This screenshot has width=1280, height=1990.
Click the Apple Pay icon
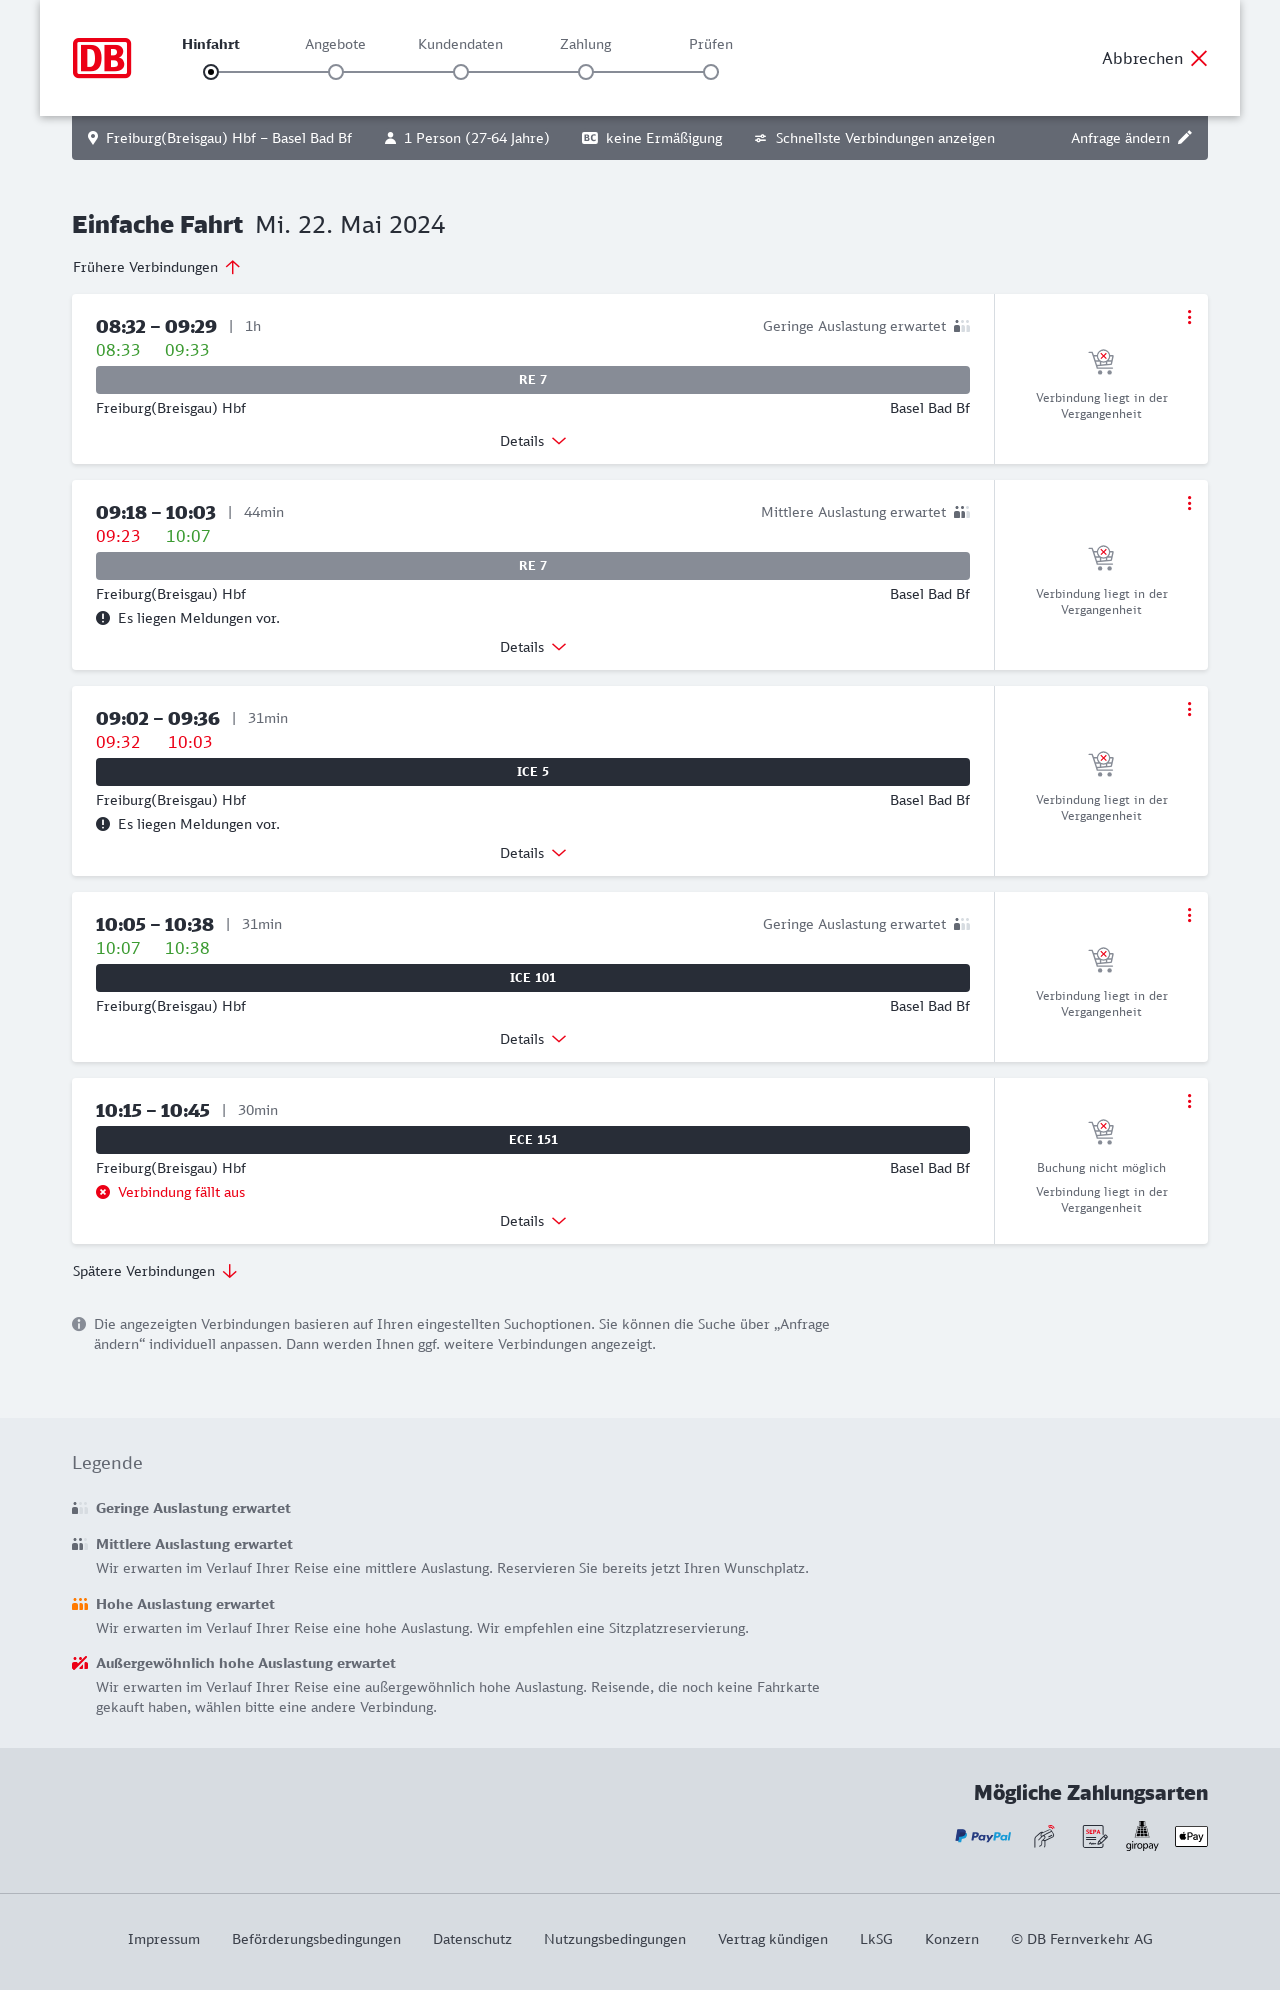[1191, 1836]
